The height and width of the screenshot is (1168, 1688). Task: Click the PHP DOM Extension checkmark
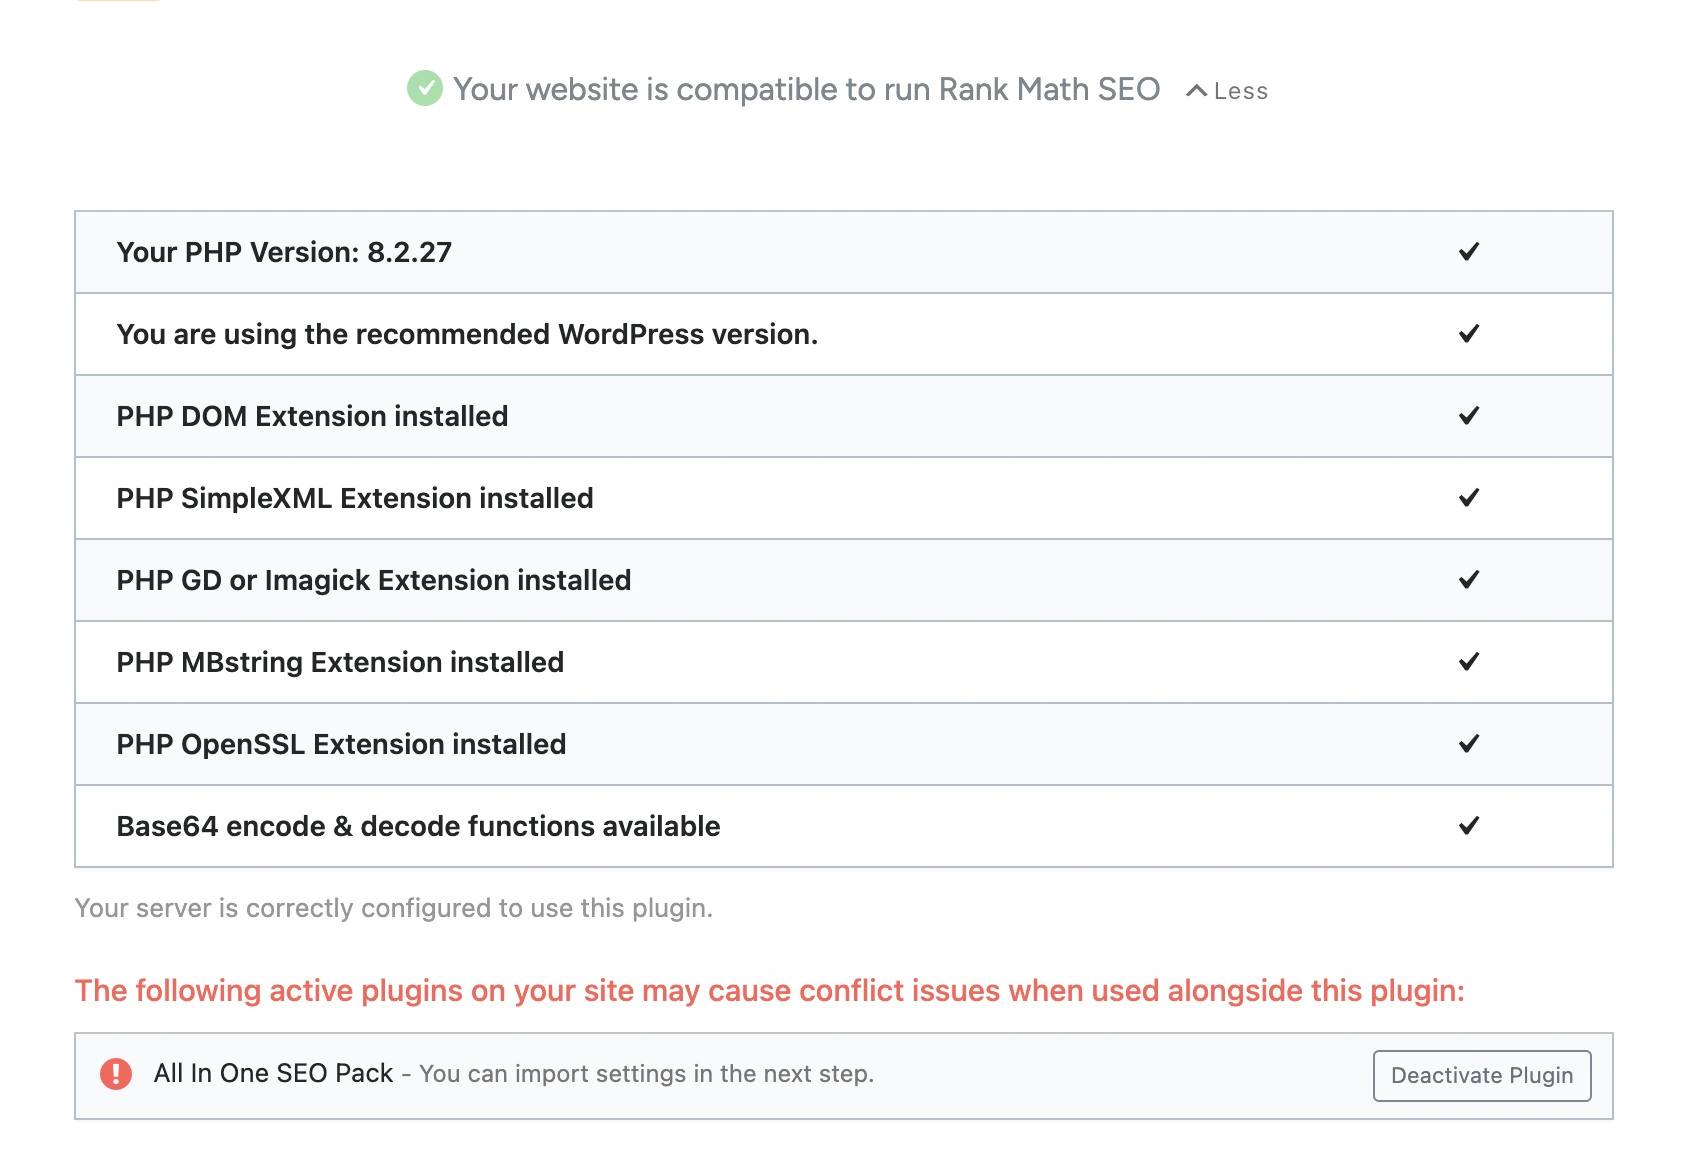[x=1468, y=416]
